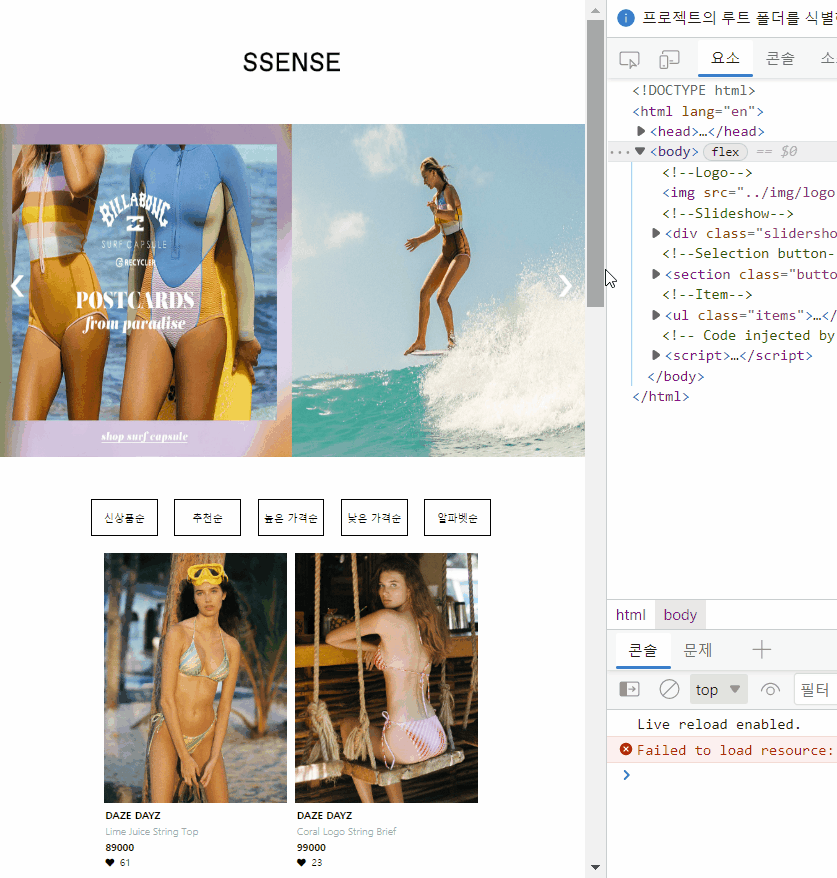Open the 요소 (Elements) tab
Screen dimensions: 837x878
coord(725,58)
